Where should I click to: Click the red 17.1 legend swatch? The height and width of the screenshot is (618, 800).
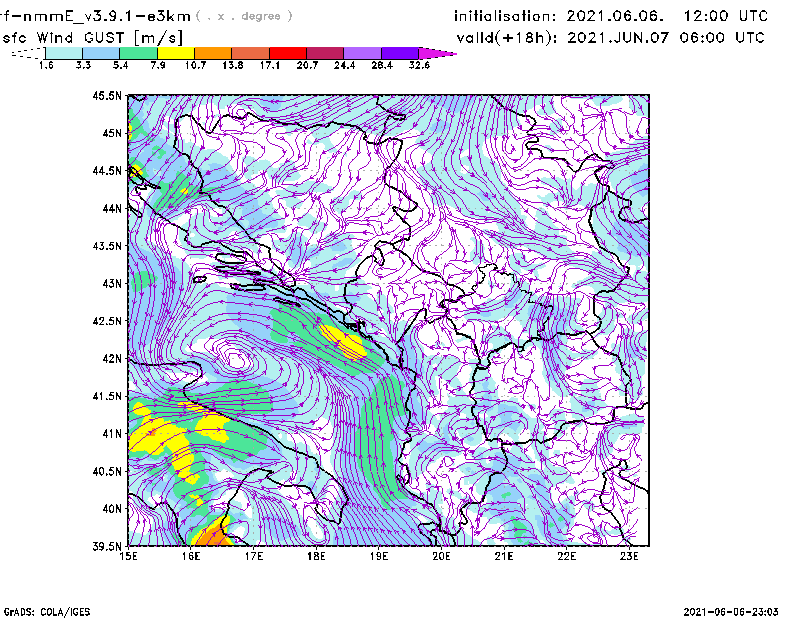[288, 53]
